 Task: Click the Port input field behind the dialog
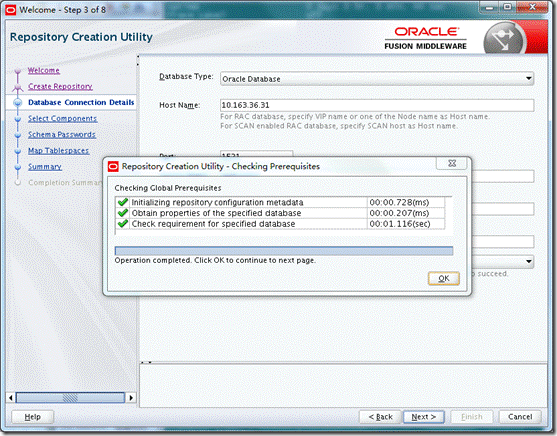click(x=256, y=154)
